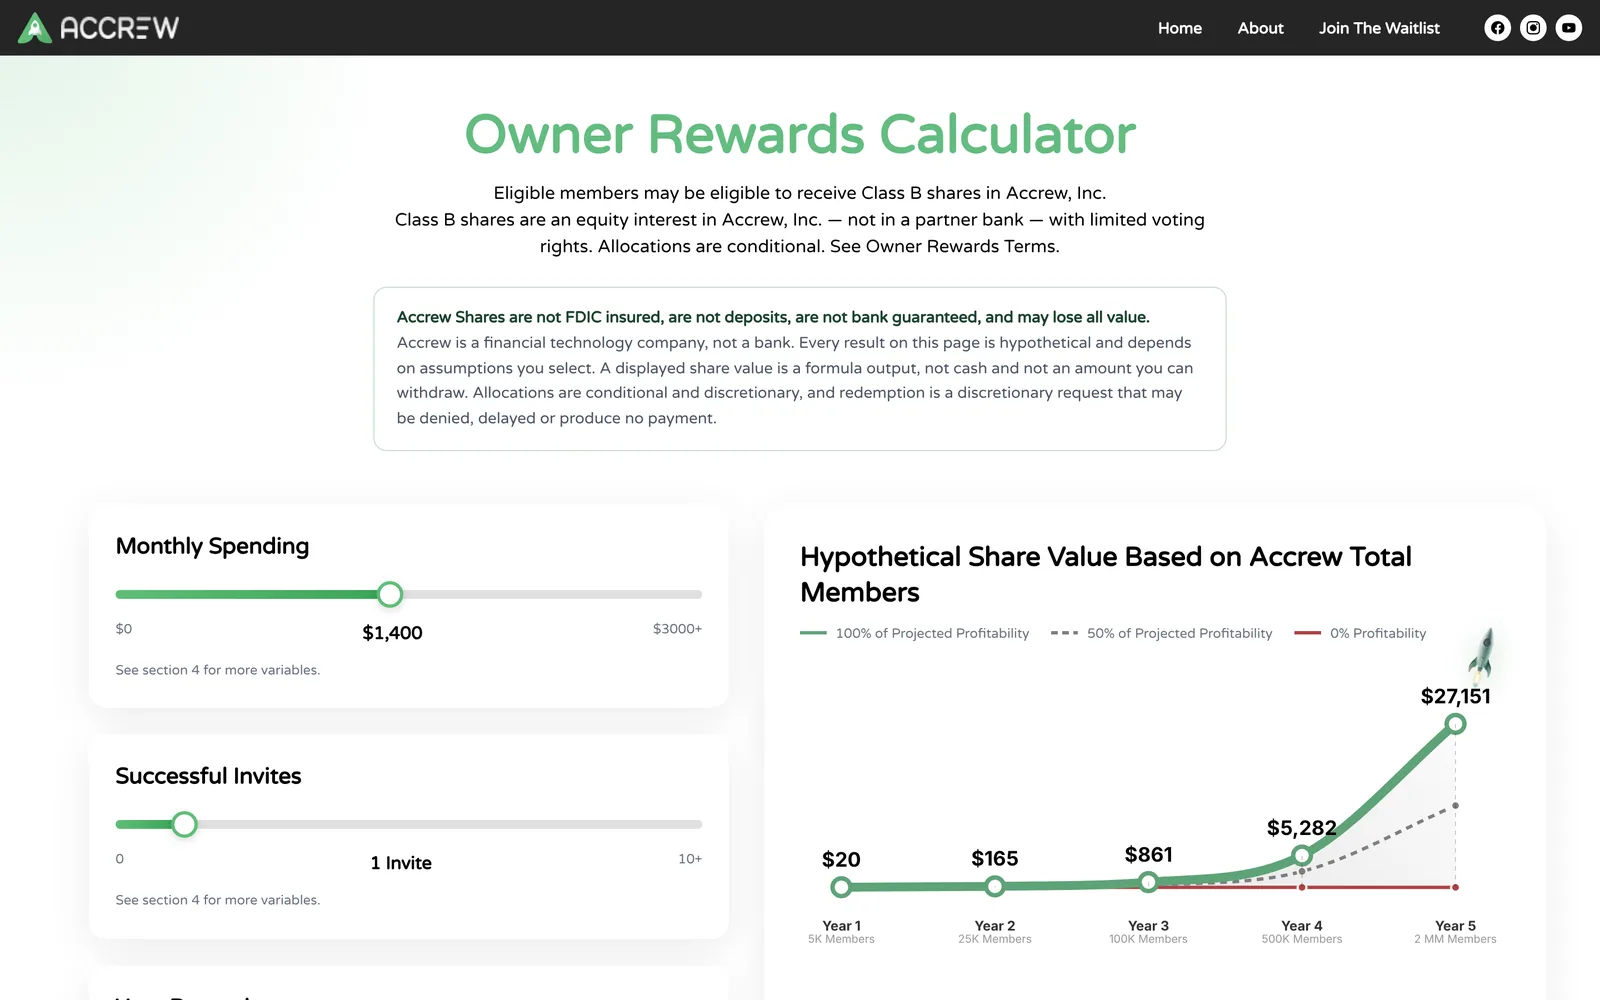The width and height of the screenshot is (1600, 1000).
Task: Click the Monthly Spending card title
Action: [212, 546]
